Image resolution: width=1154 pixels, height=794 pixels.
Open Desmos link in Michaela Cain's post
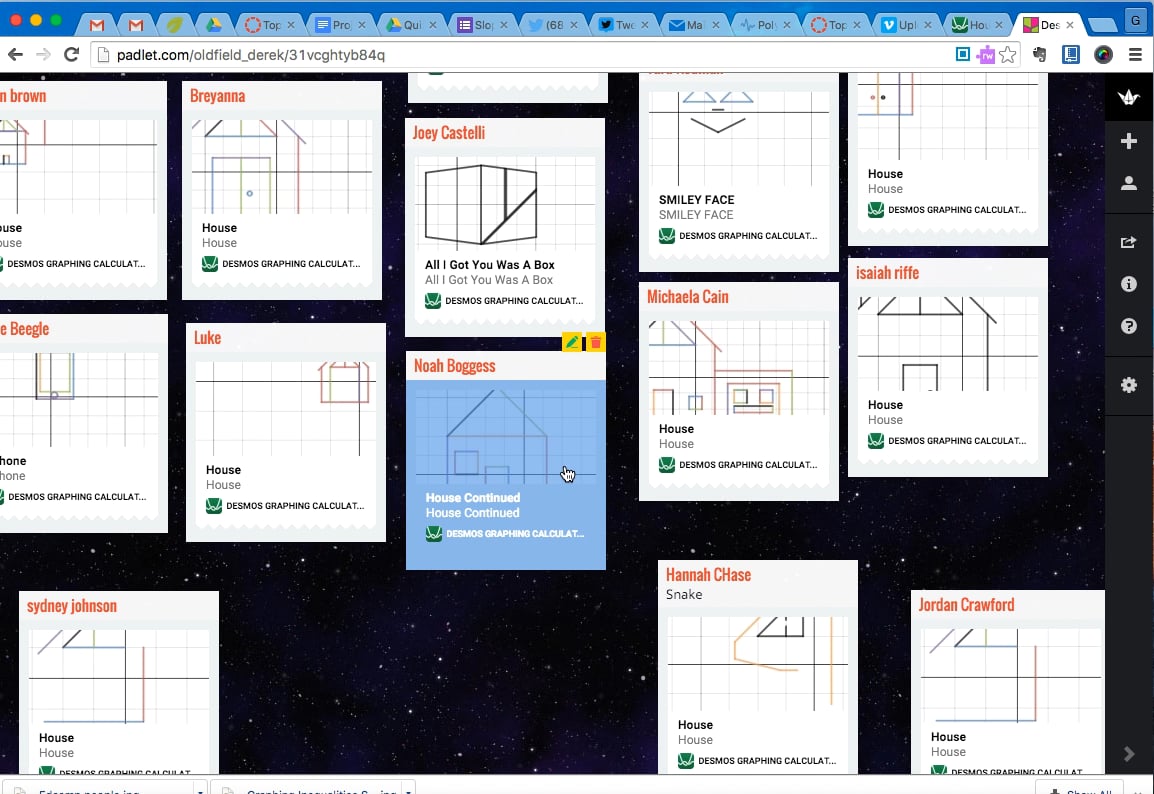(738, 465)
